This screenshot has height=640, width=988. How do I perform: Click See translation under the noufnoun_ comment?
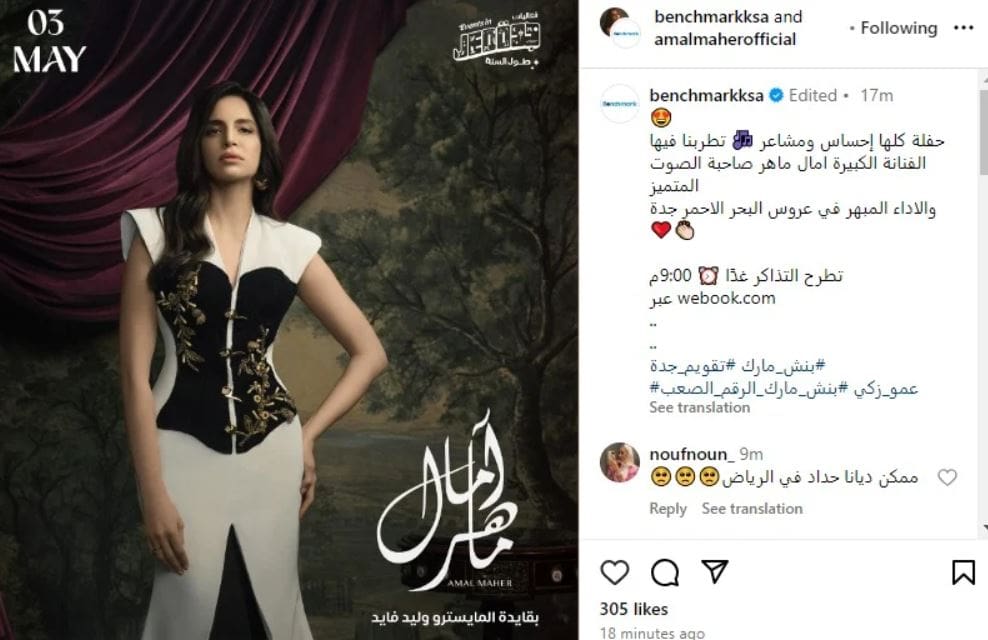[752, 508]
